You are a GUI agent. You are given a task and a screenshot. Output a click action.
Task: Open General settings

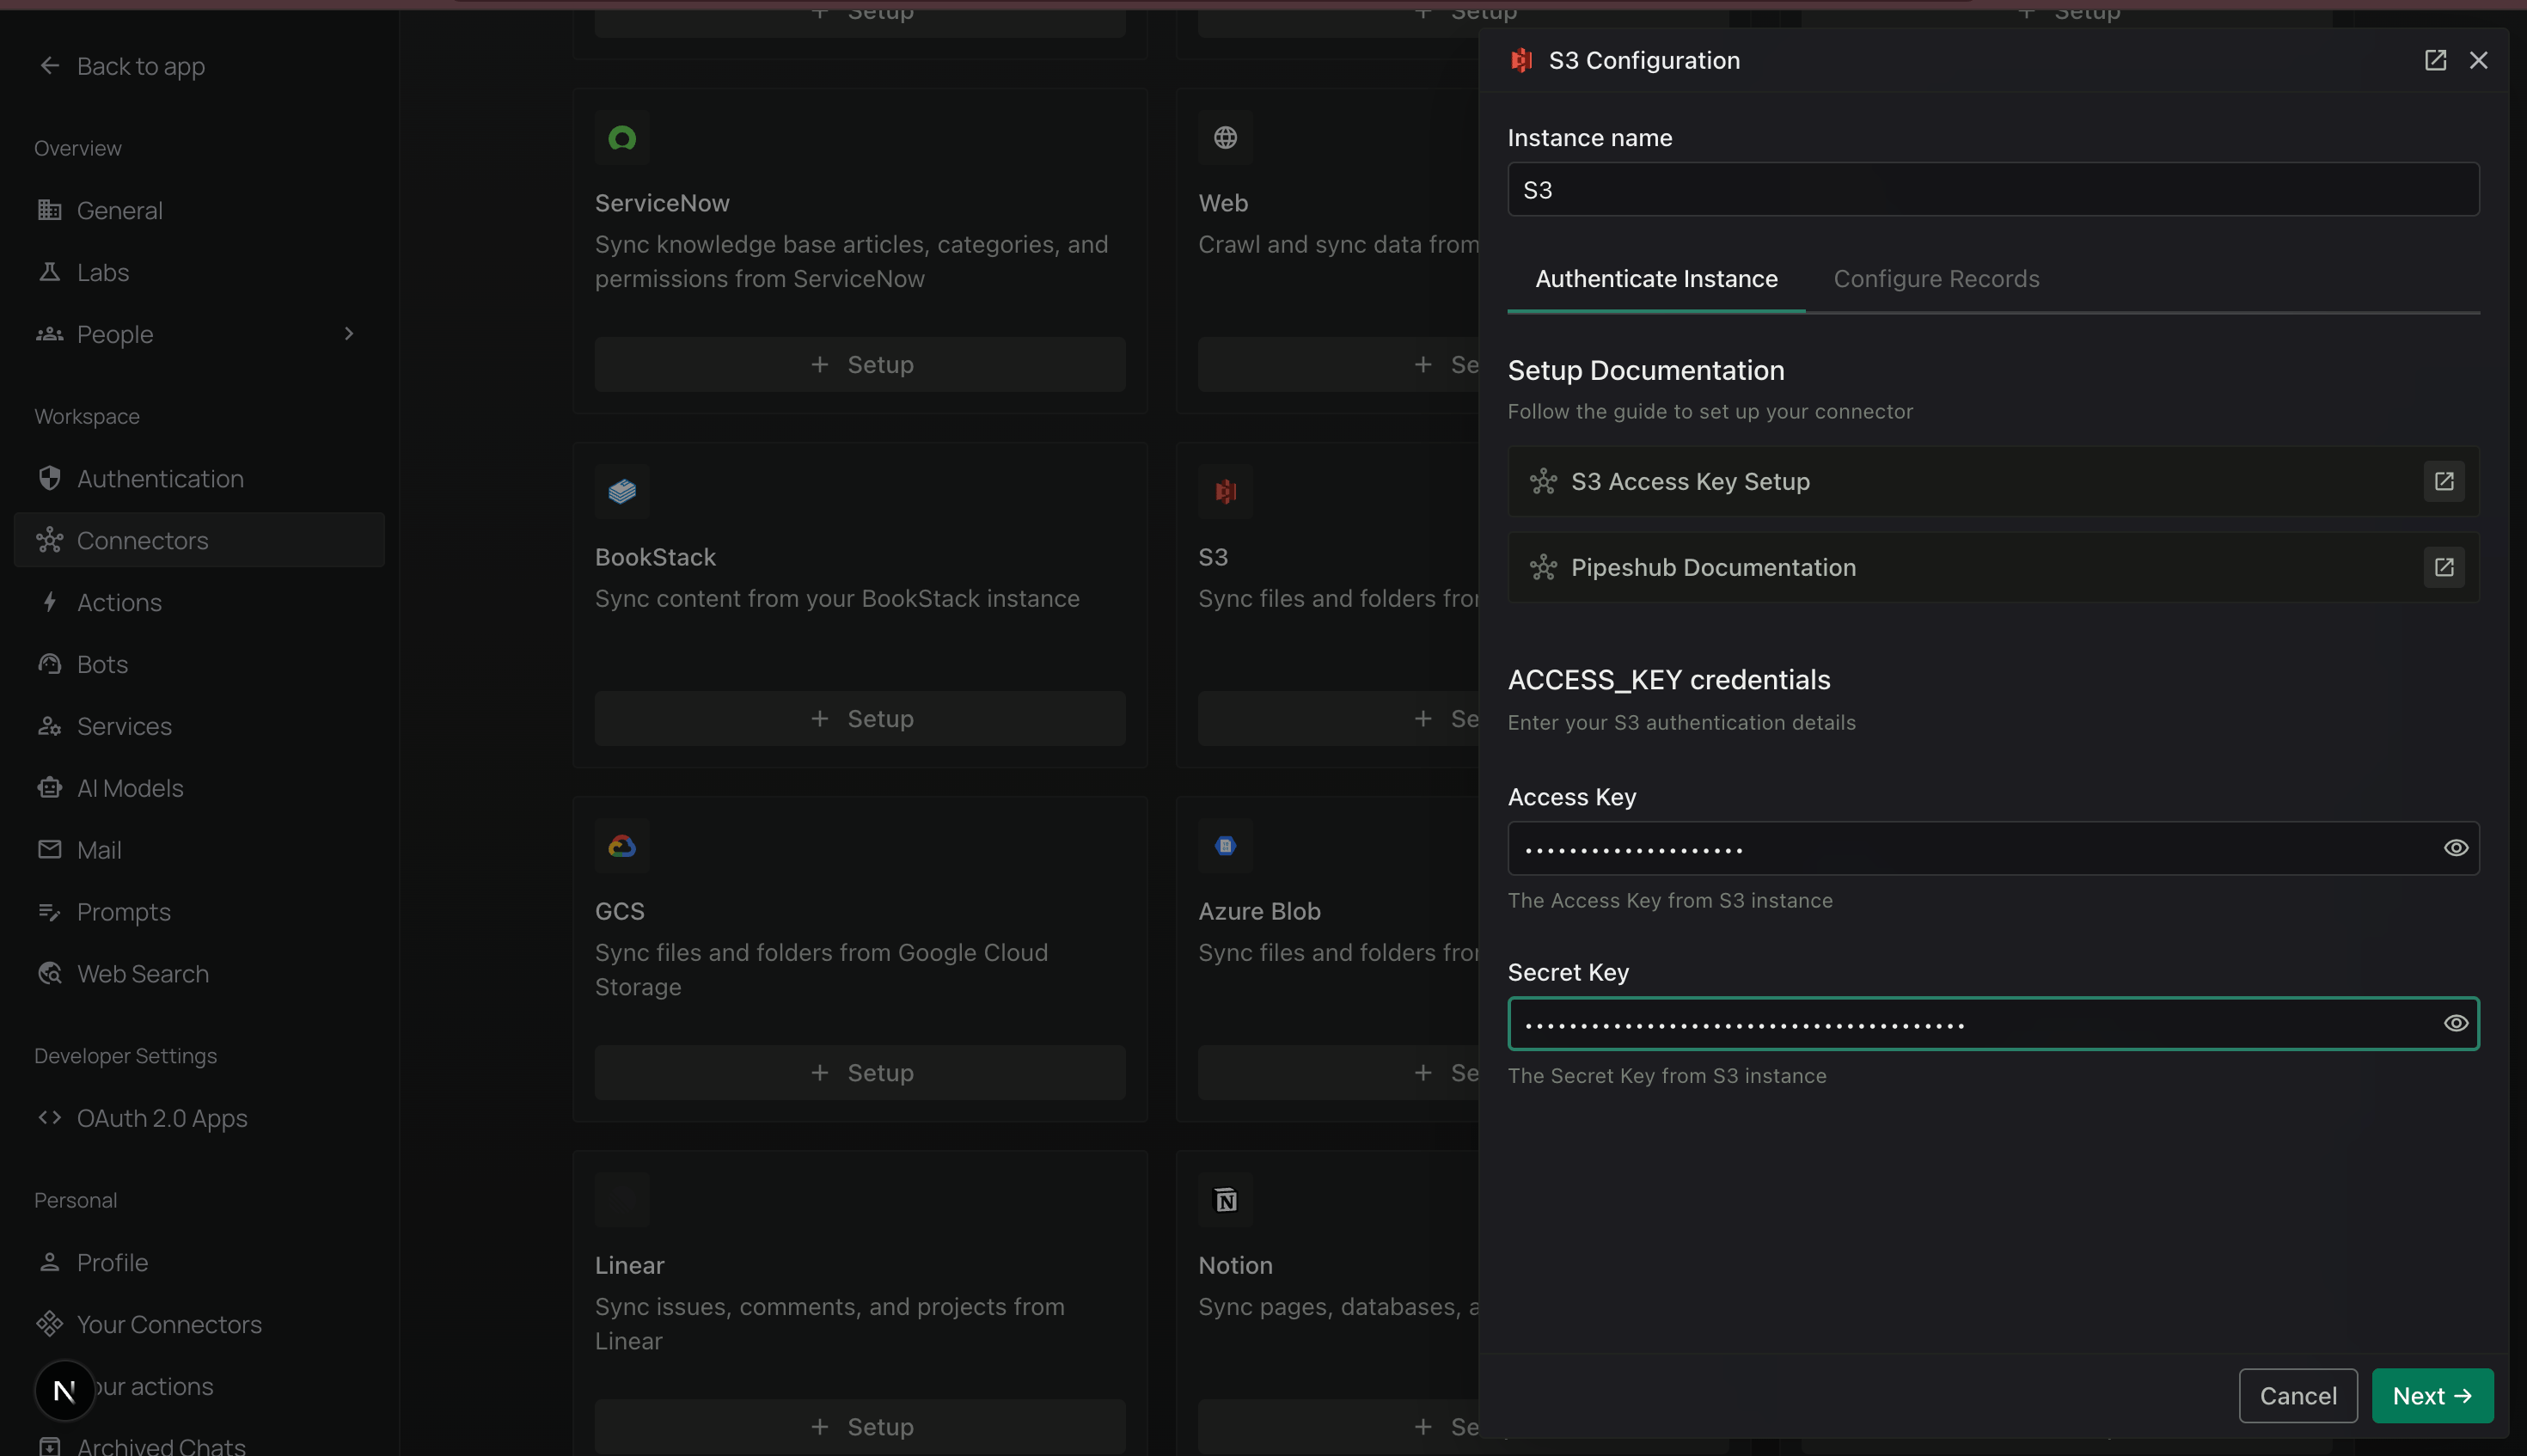coord(199,210)
